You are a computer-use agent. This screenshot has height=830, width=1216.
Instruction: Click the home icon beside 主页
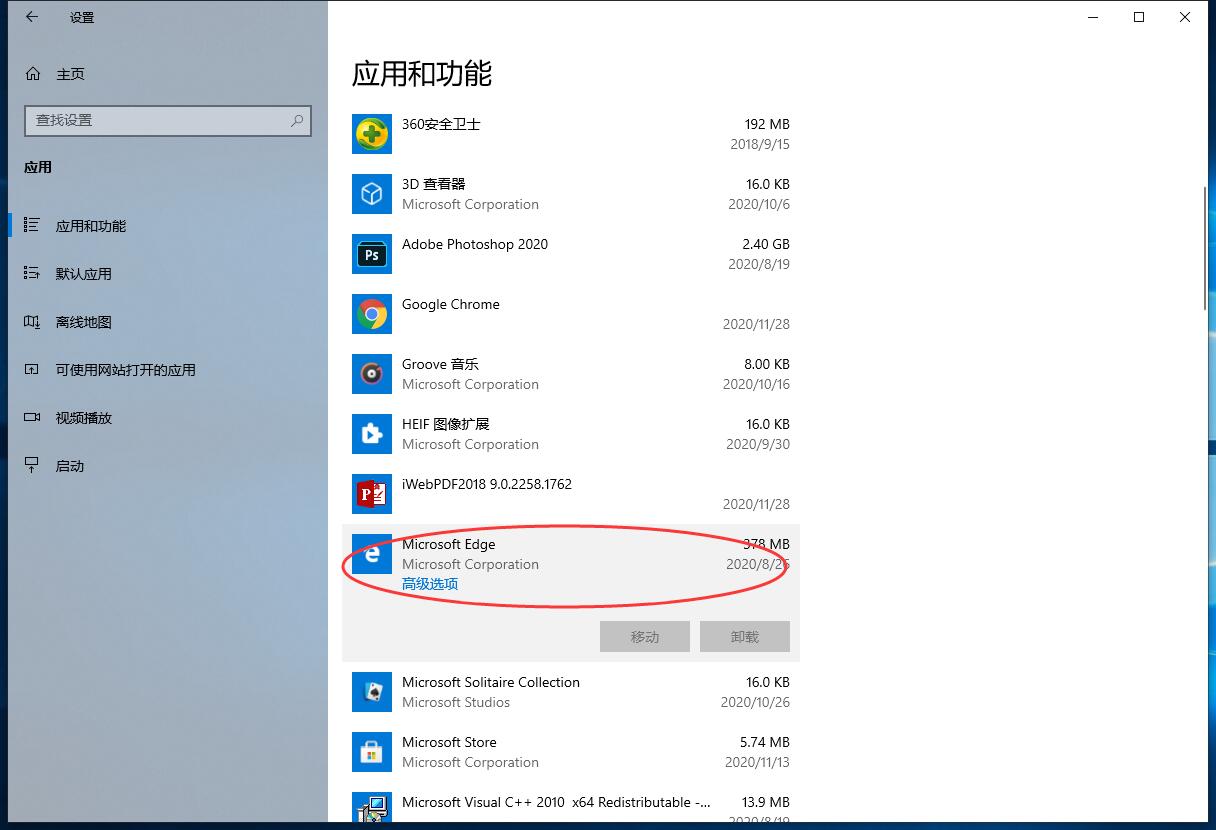33,74
